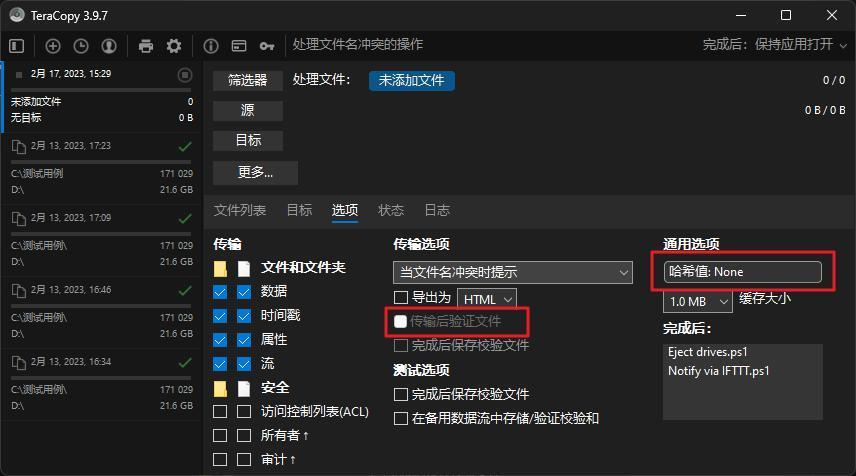Screen dimensions: 856x476
Task: Enable folder-column 访问控制列表(ACL) checkbox
Action: pyautogui.click(x=220, y=411)
